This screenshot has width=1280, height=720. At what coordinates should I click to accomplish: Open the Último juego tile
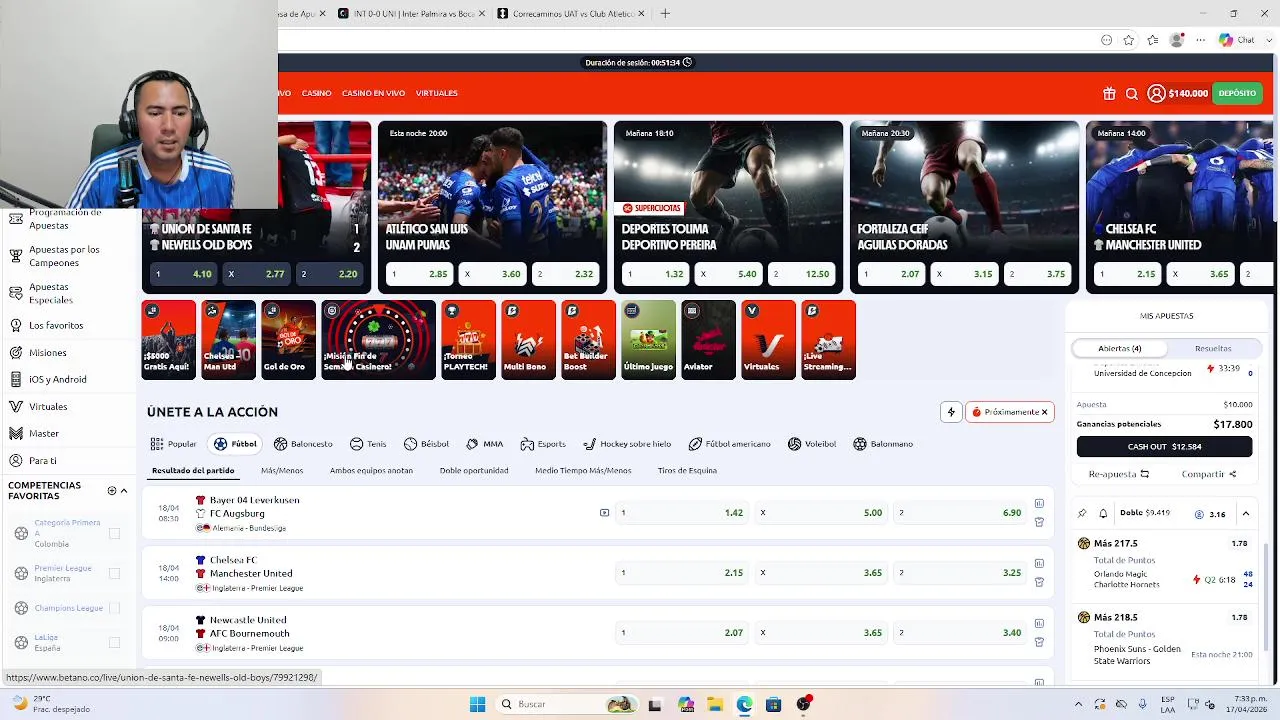648,339
